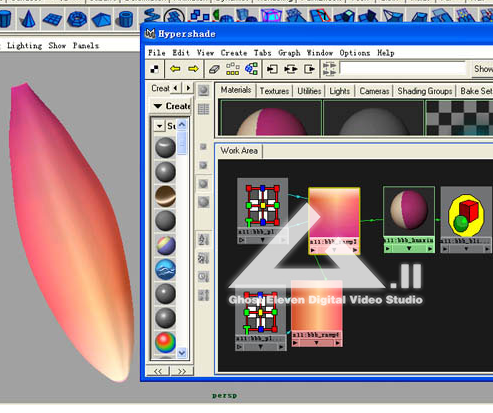Select the all:bbb_ramp4 ramp node

317,313
